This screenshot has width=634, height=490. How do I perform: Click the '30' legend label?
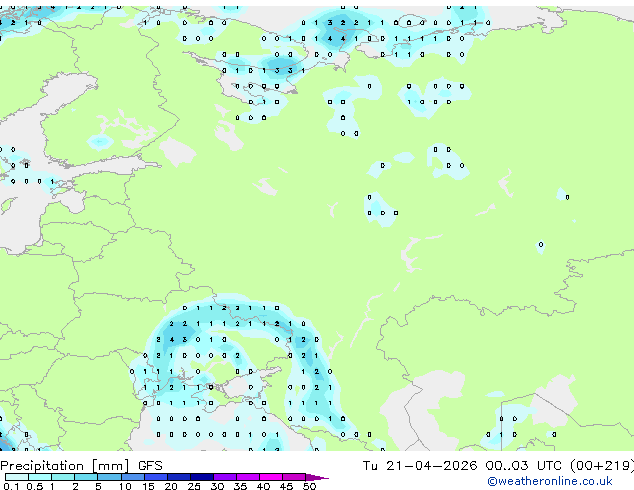[217, 486]
